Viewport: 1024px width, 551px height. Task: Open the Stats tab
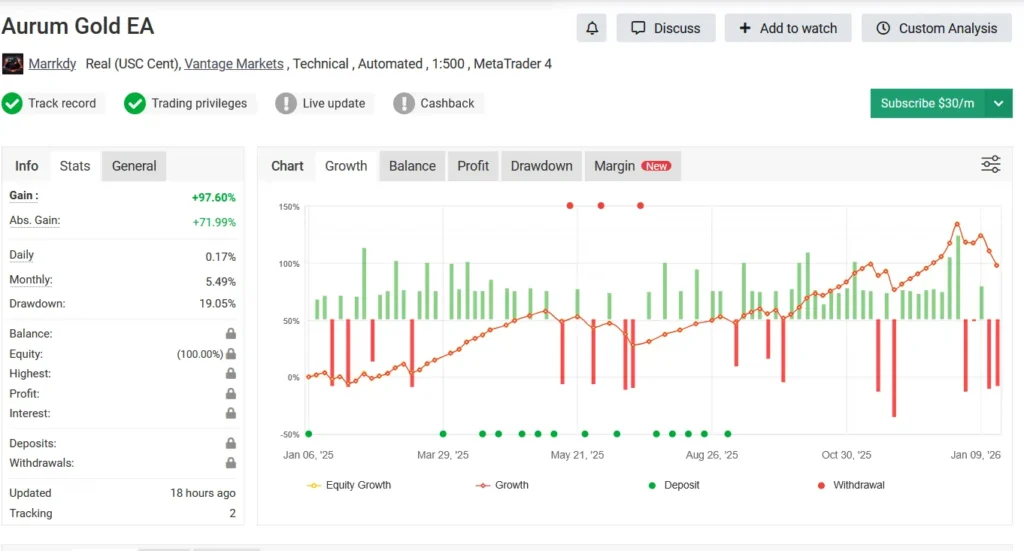click(75, 166)
